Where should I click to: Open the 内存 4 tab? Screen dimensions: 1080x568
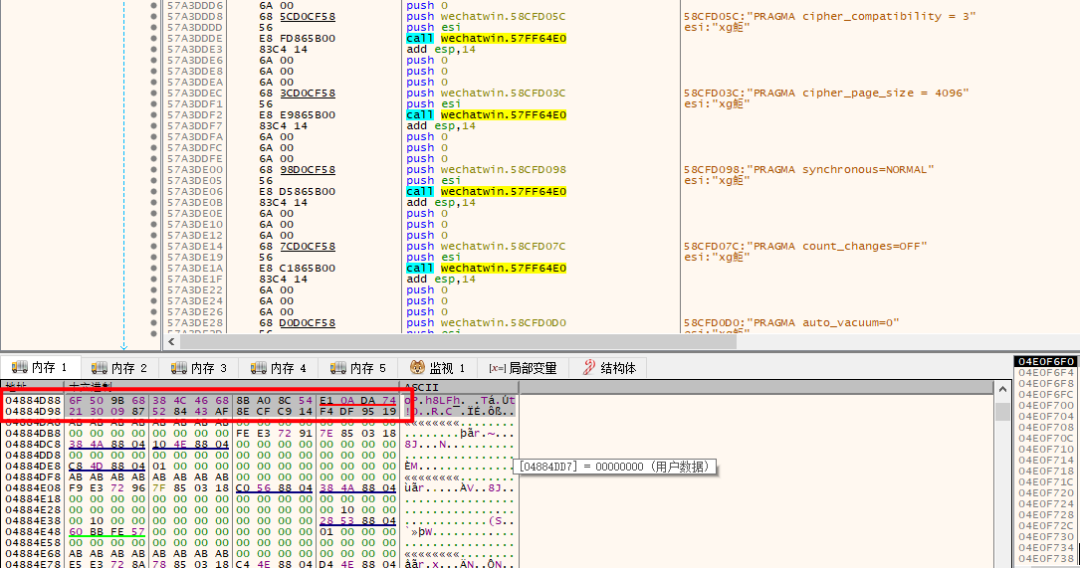point(279,368)
